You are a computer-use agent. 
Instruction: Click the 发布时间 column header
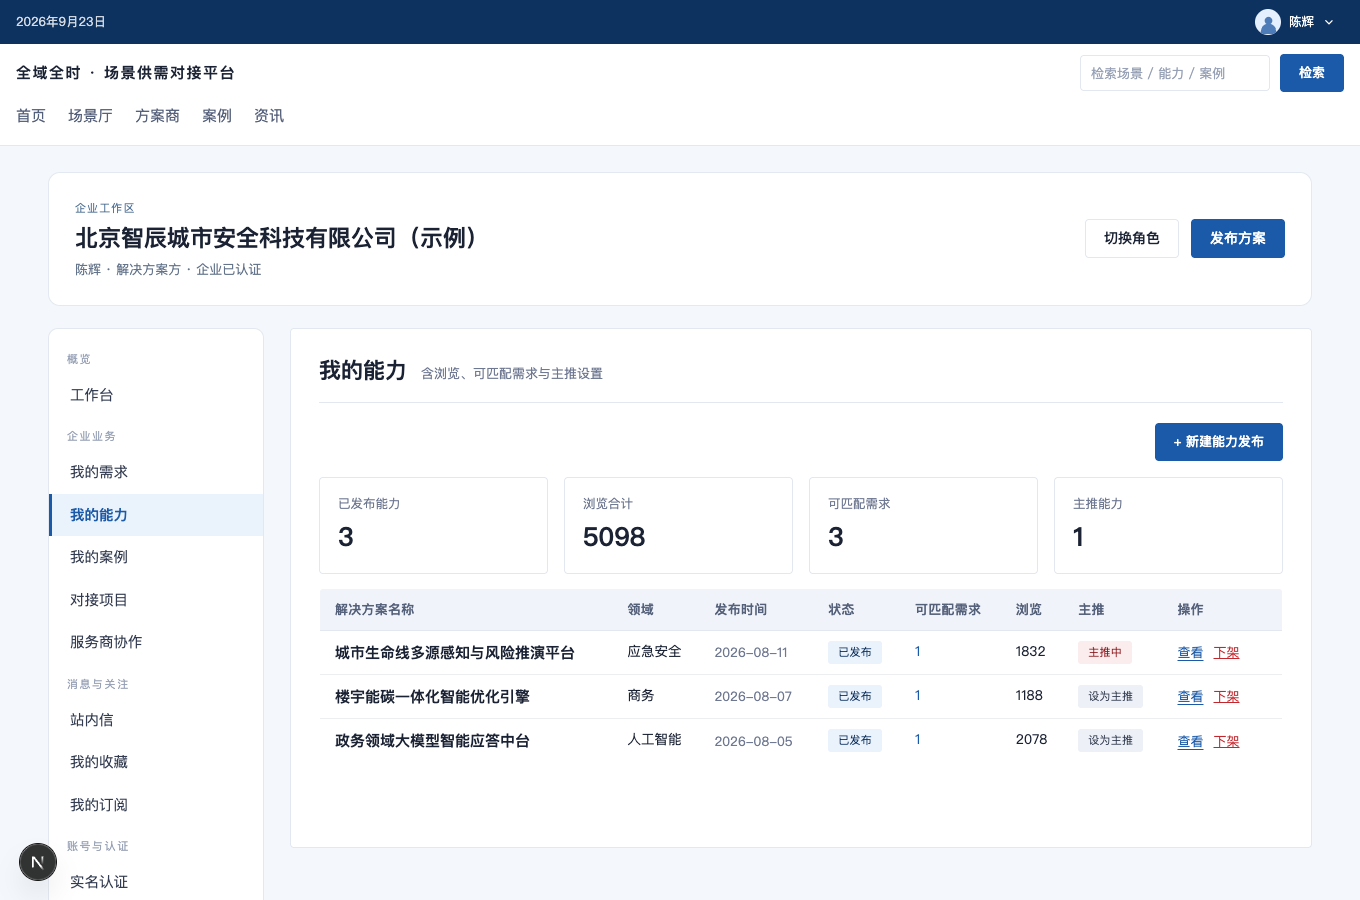coord(741,609)
